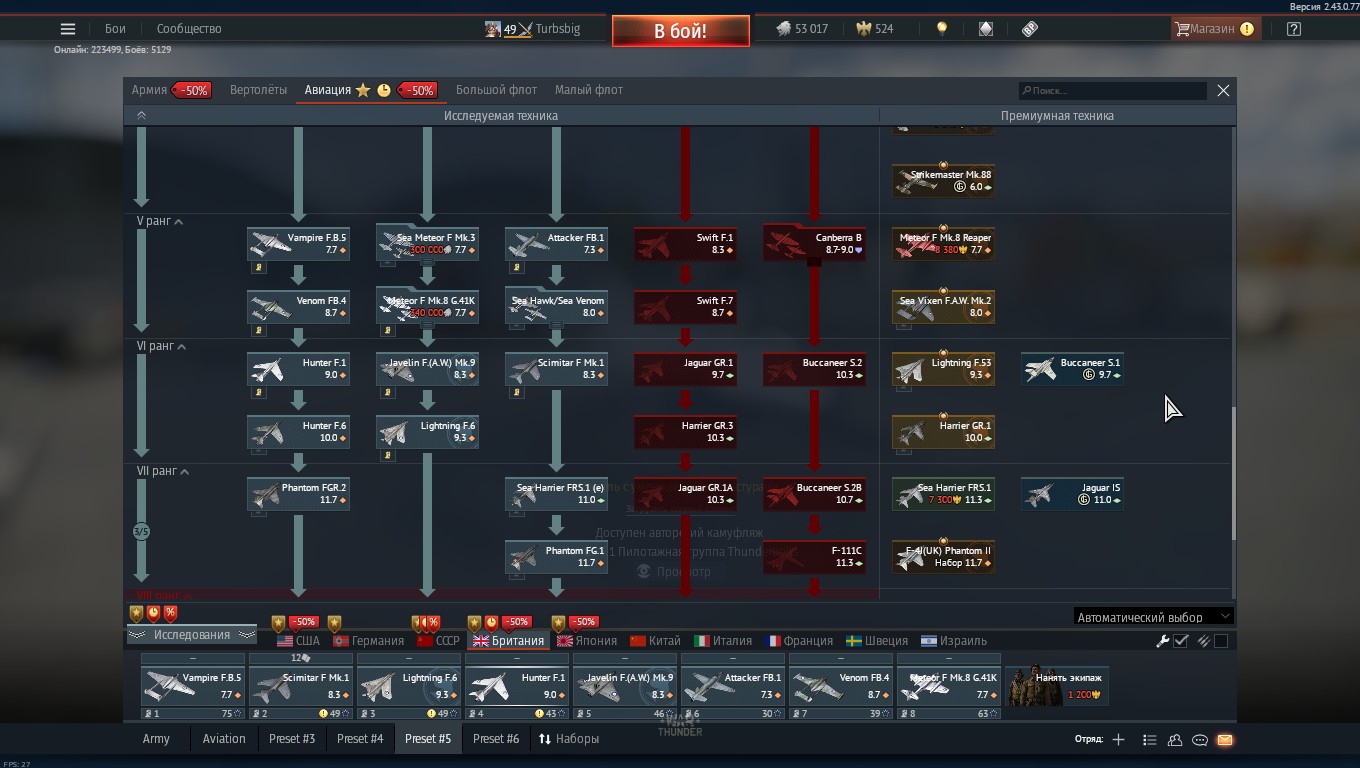Switch to the Вертолёты tab

(258, 90)
